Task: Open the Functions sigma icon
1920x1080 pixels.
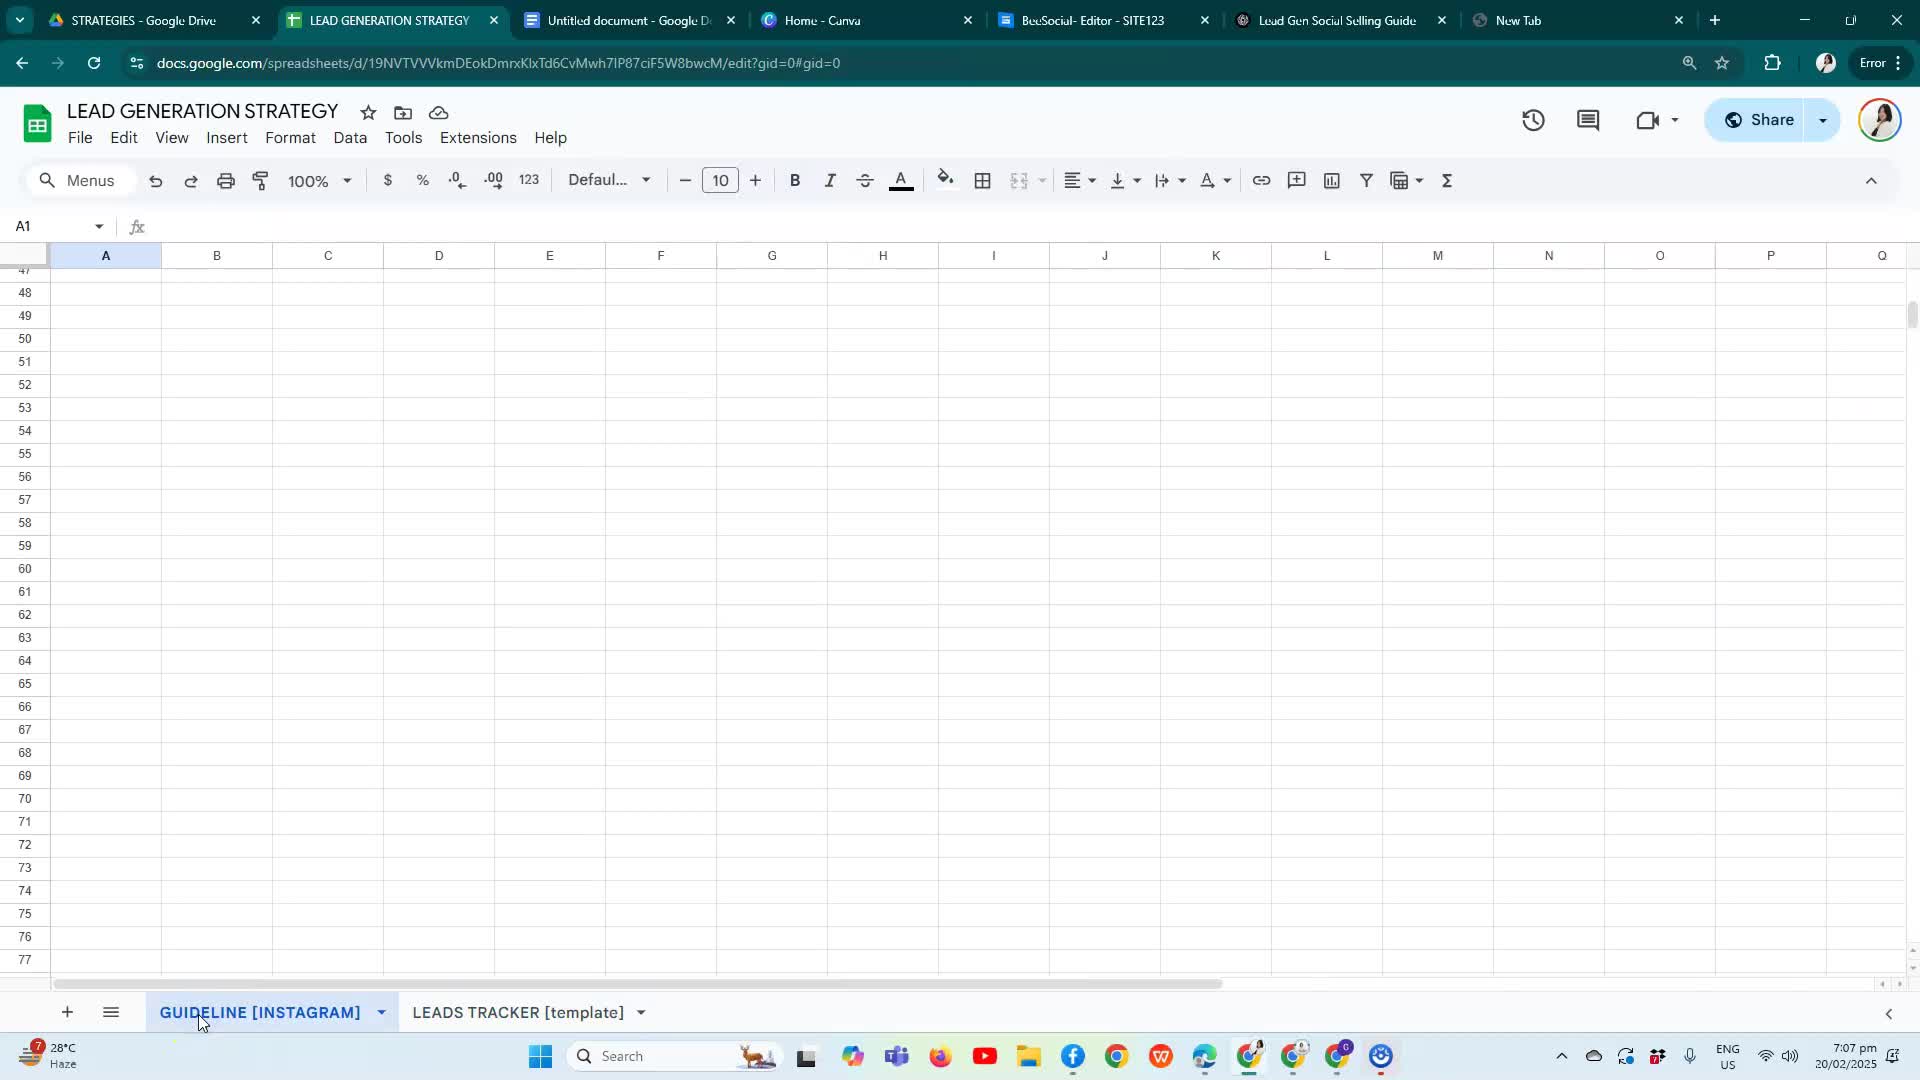Action: 1447,181
